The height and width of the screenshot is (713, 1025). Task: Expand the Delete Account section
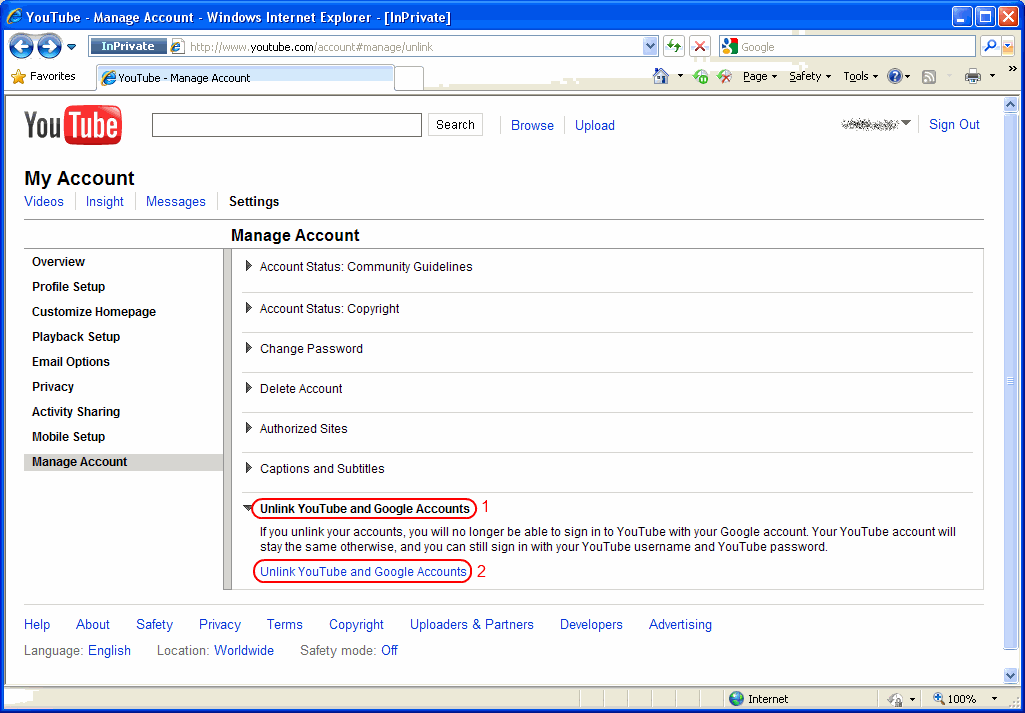coord(294,388)
